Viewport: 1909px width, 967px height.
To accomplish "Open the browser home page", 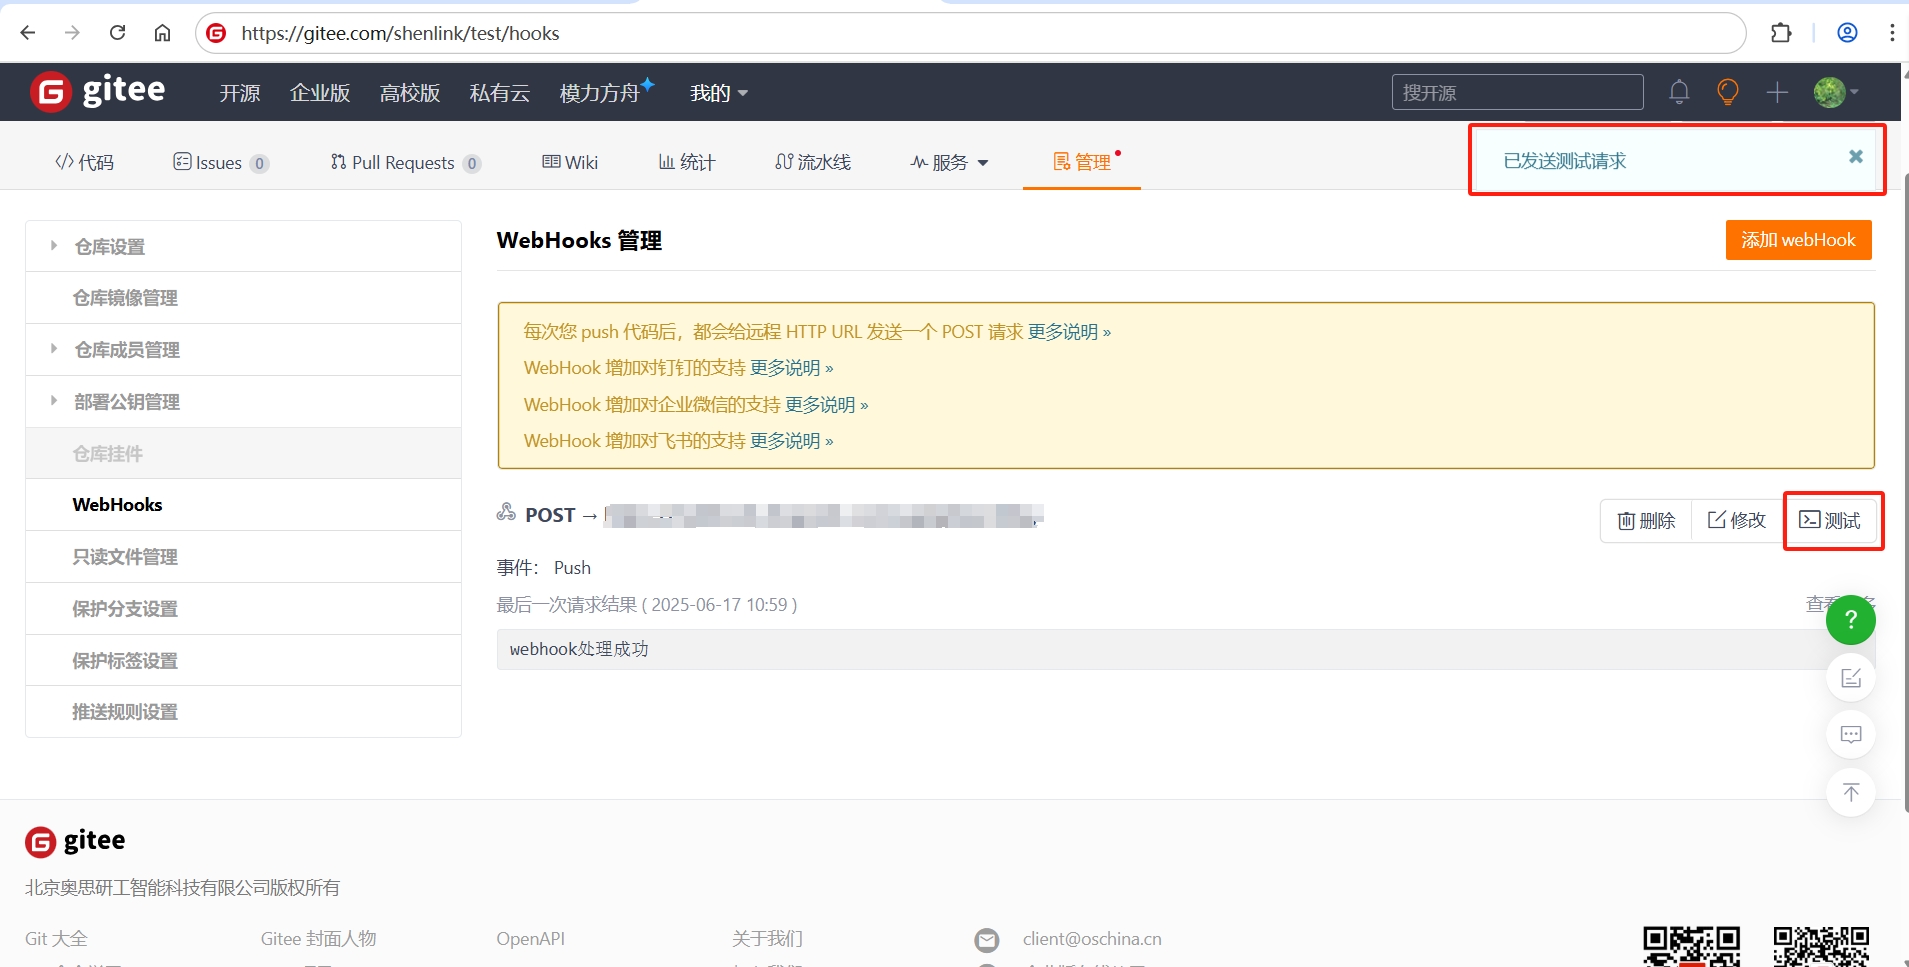I will click(163, 32).
